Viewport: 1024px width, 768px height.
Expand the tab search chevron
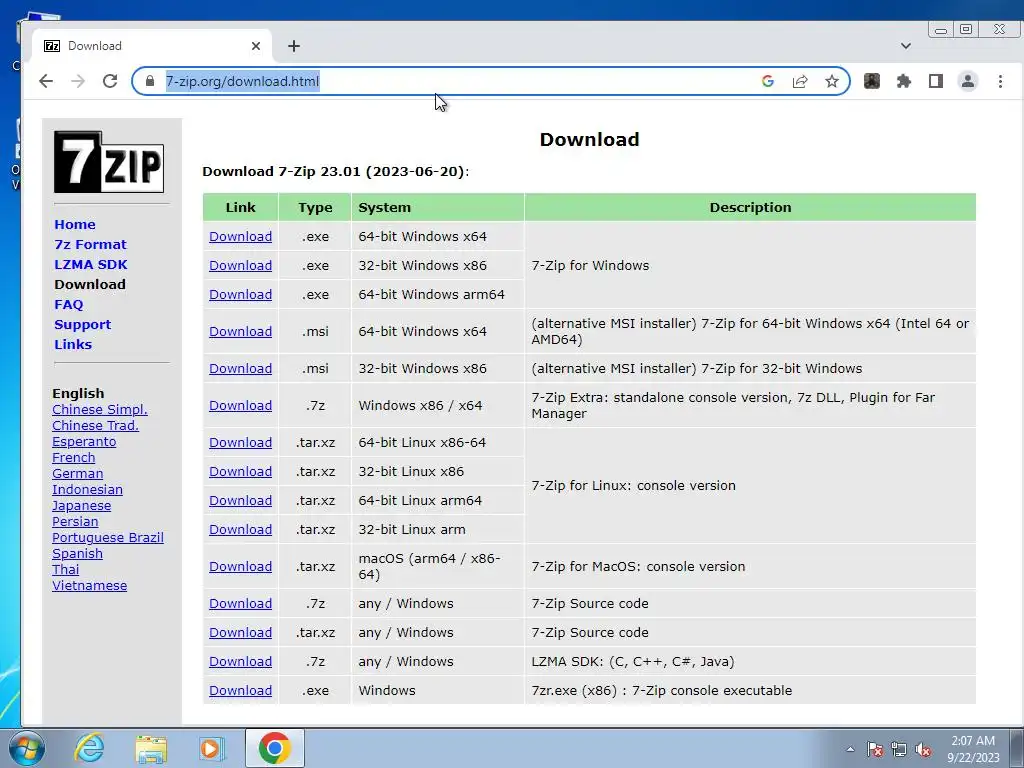tap(906, 46)
